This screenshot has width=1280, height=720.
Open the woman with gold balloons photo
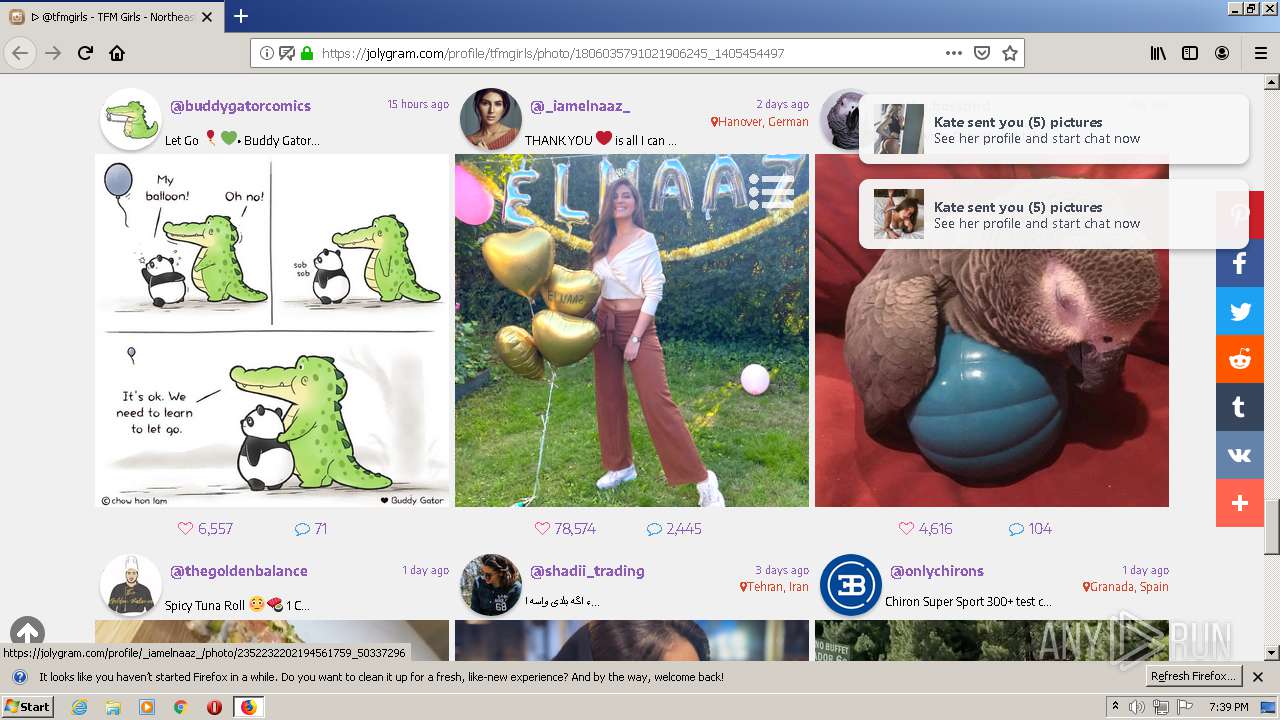coord(632,330)
